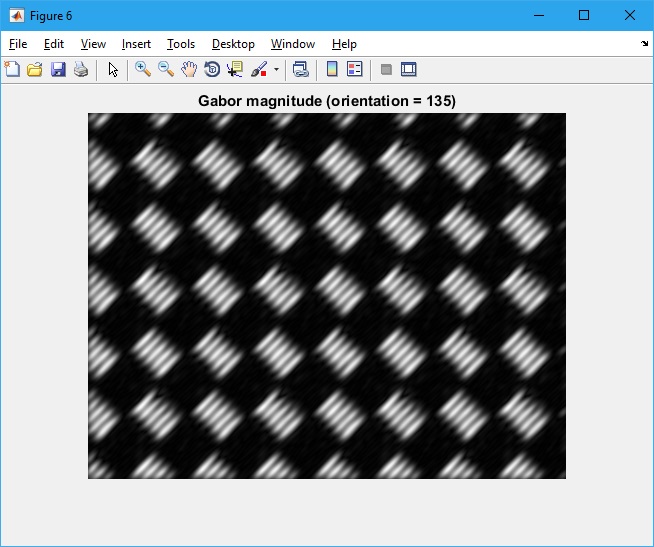Select the Zoom In tool

tap(143, 70)
